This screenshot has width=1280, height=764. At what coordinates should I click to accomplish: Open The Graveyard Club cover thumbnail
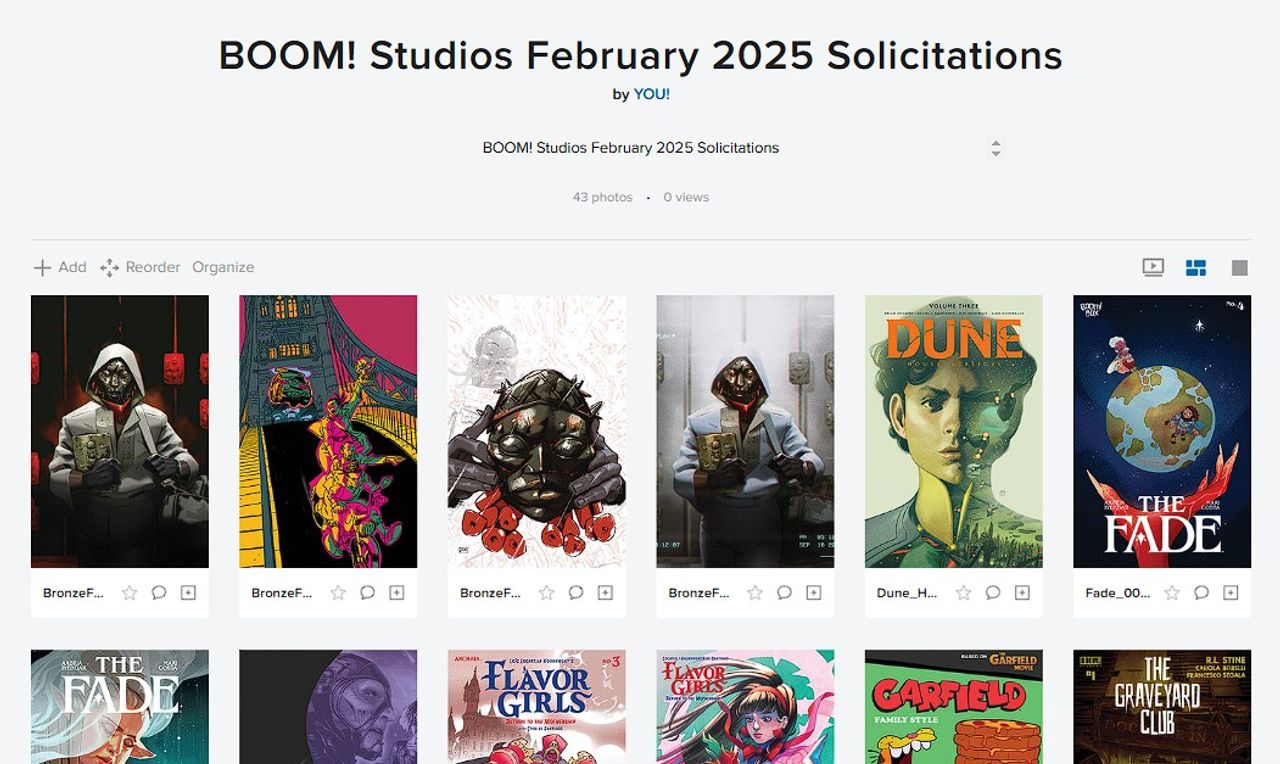tap(1162, 707)
